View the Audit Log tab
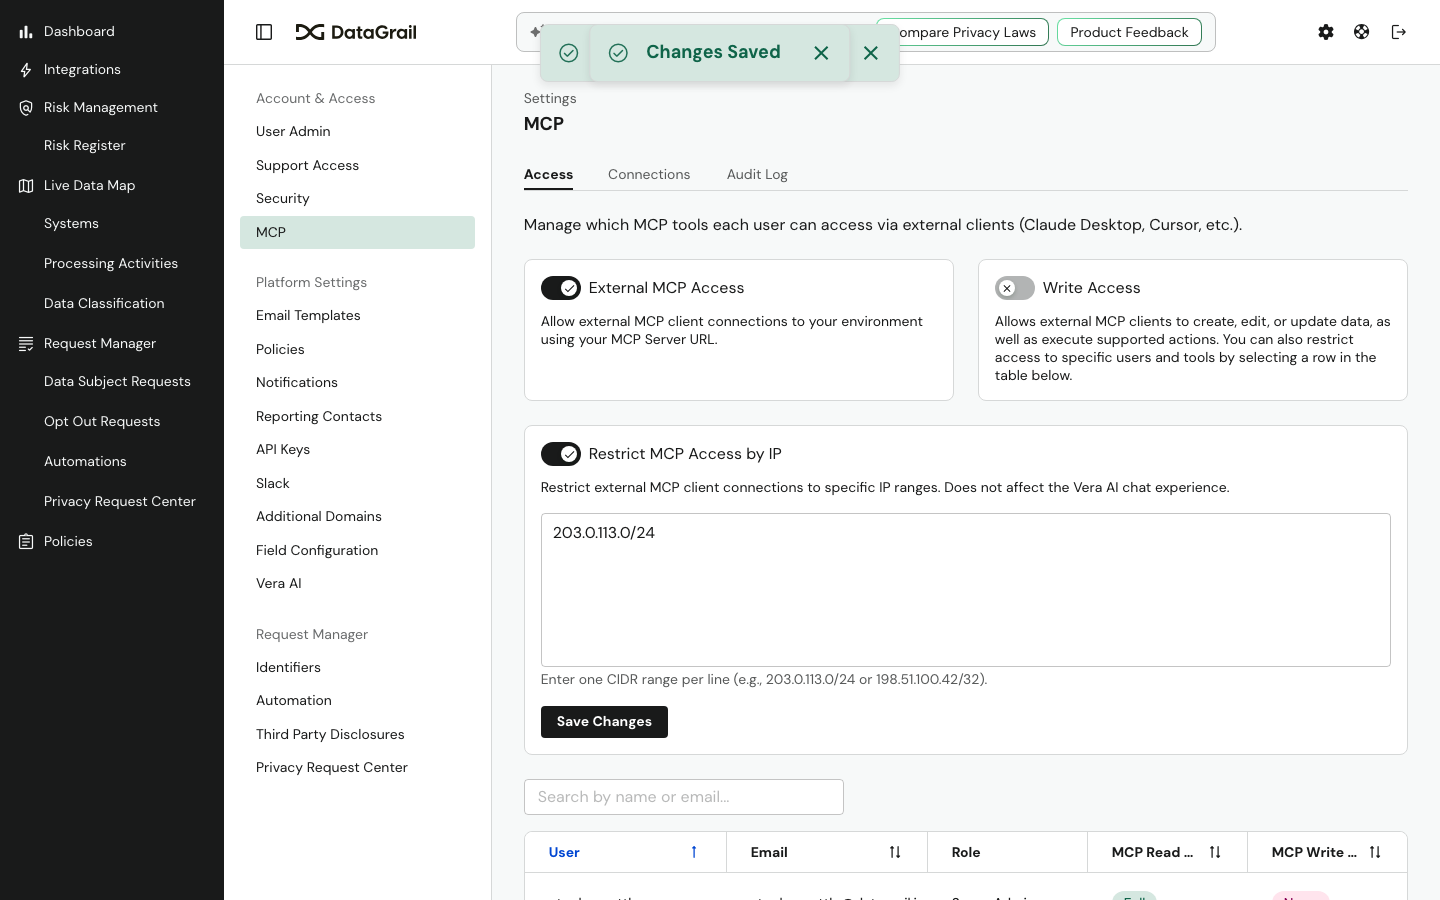Screen dimensions: 1440x900 point(757,174)
